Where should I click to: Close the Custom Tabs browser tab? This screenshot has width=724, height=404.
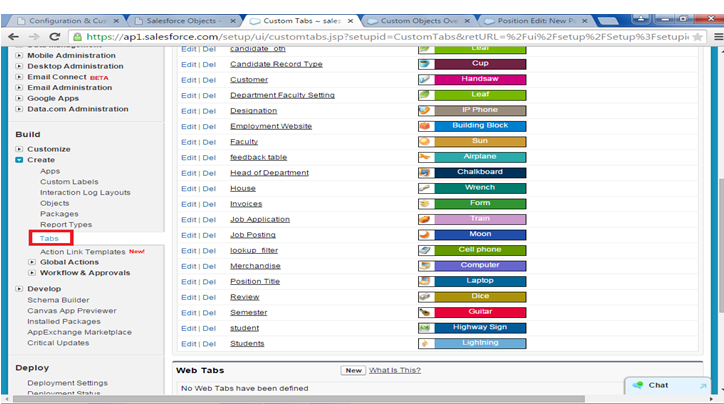350,21
